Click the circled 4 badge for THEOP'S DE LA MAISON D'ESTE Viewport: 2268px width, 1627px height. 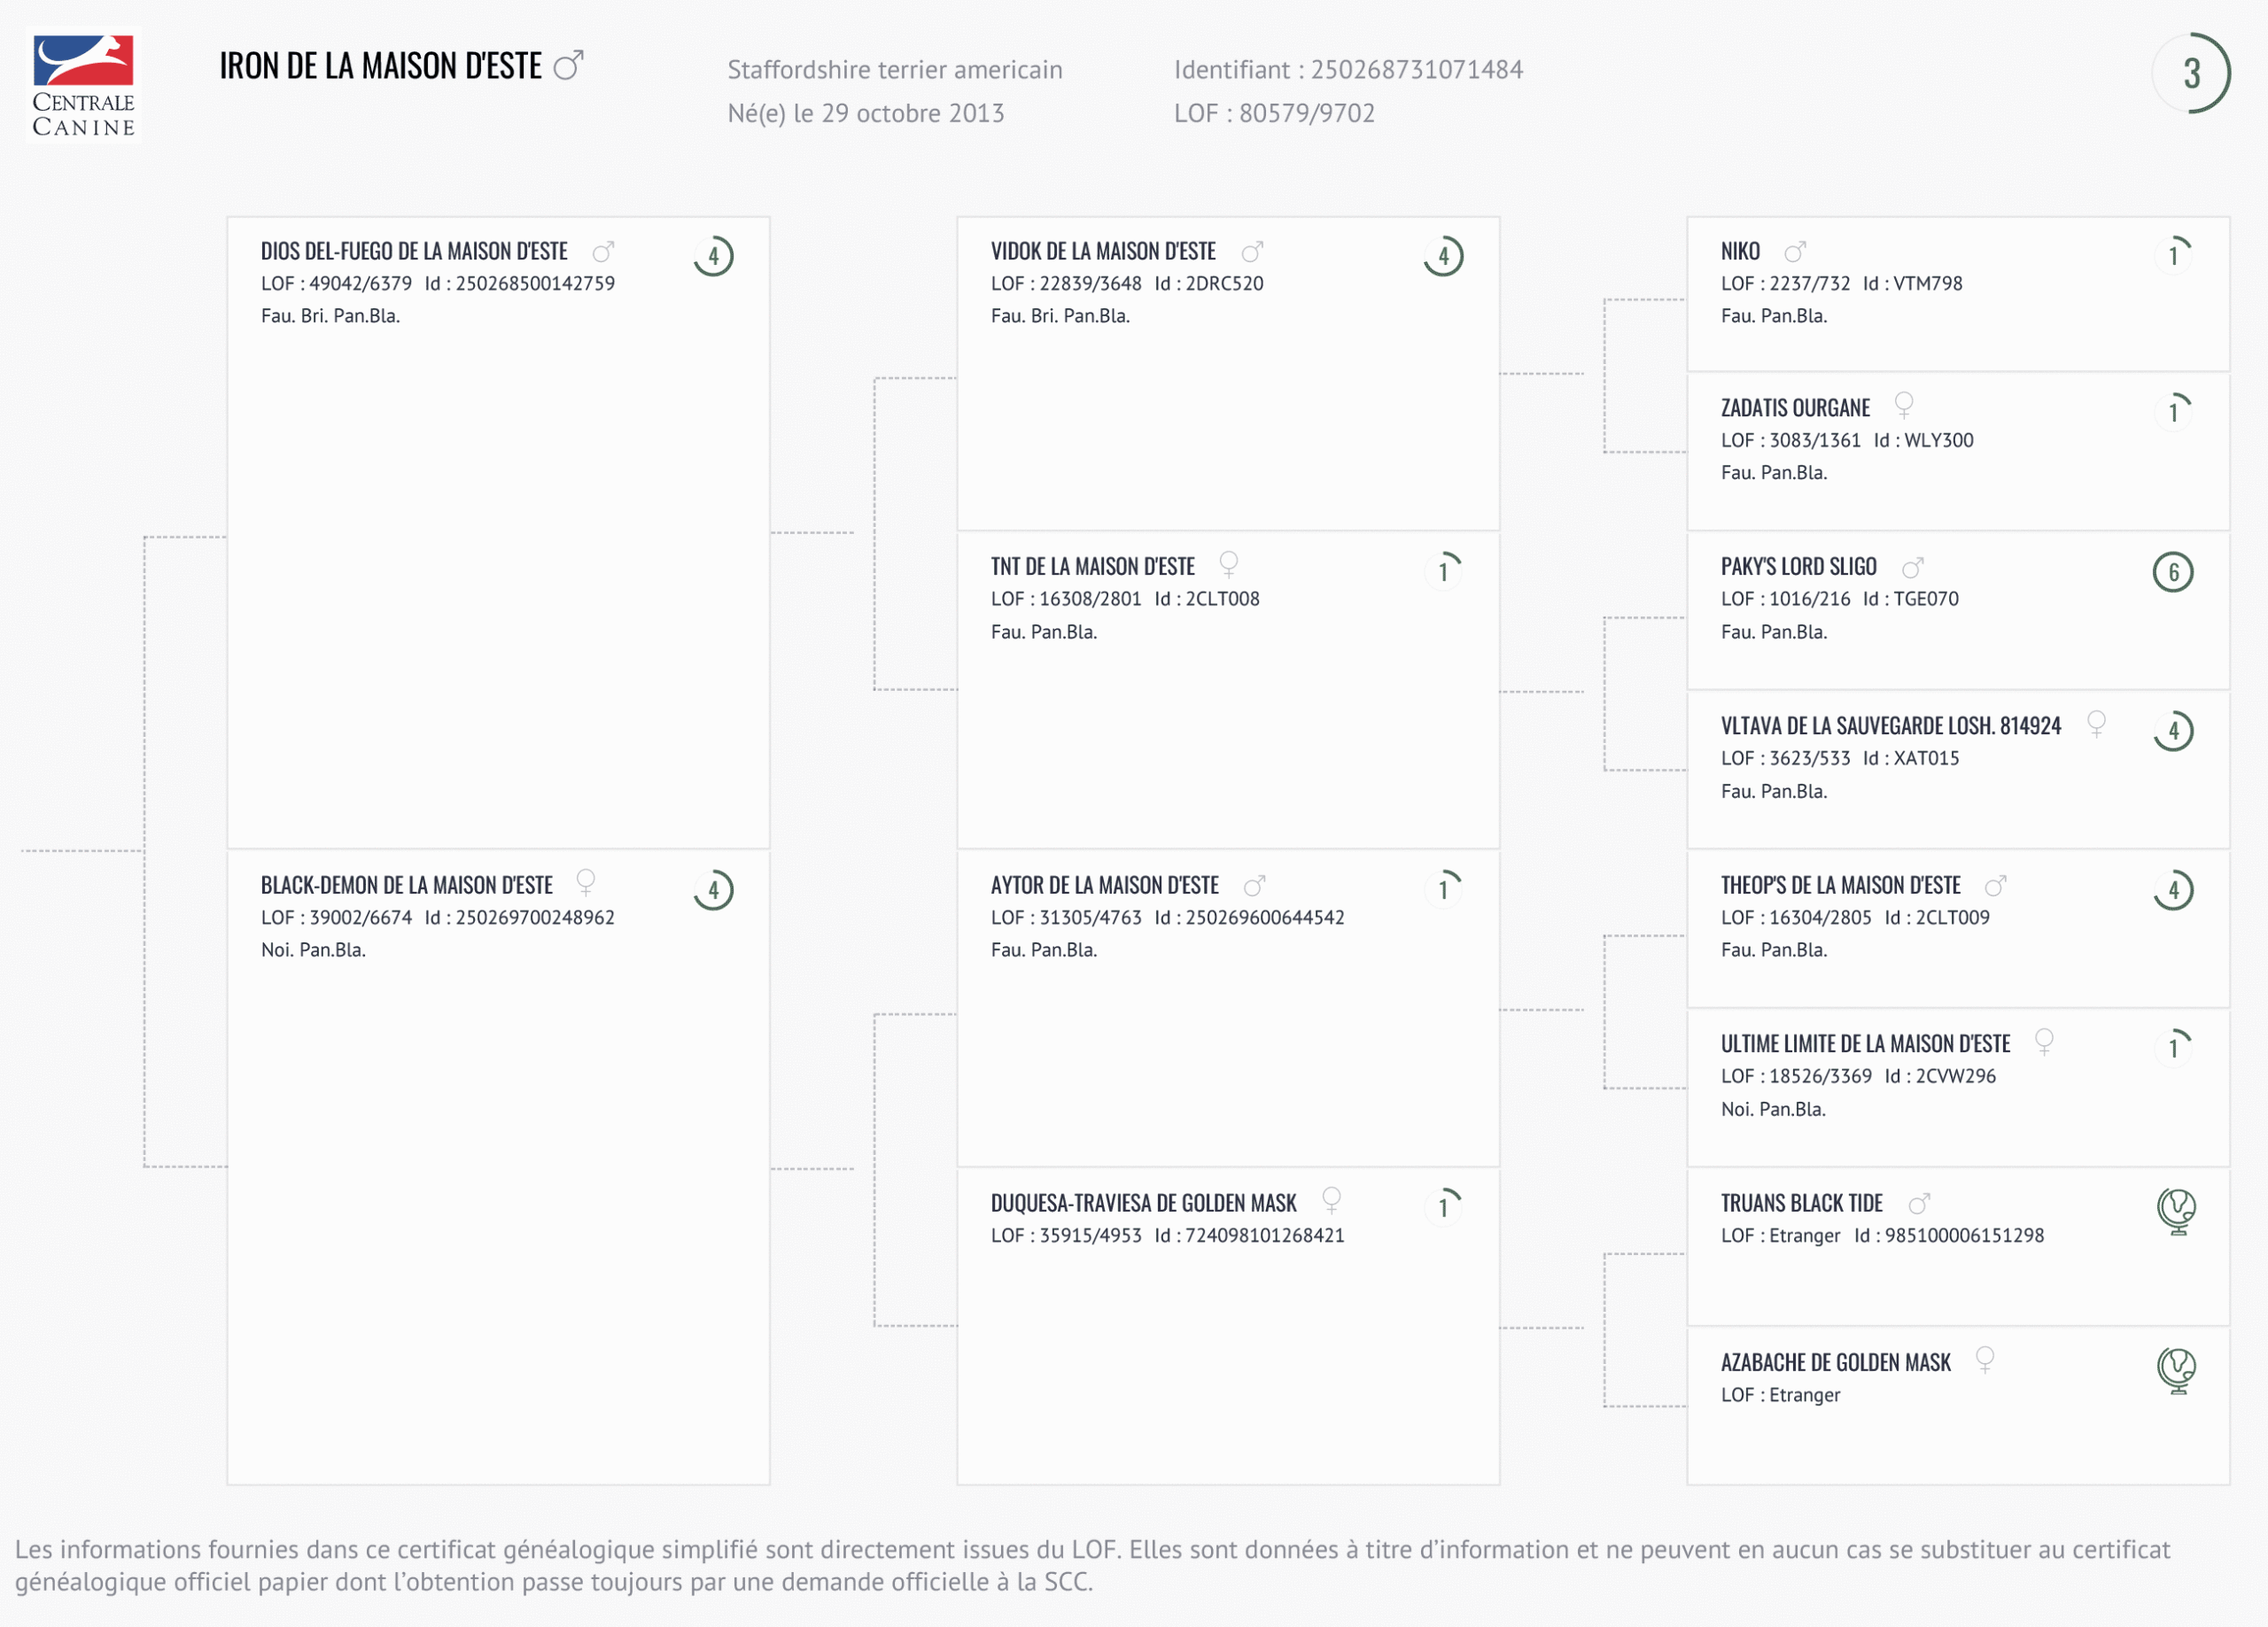click(2173, 890)
